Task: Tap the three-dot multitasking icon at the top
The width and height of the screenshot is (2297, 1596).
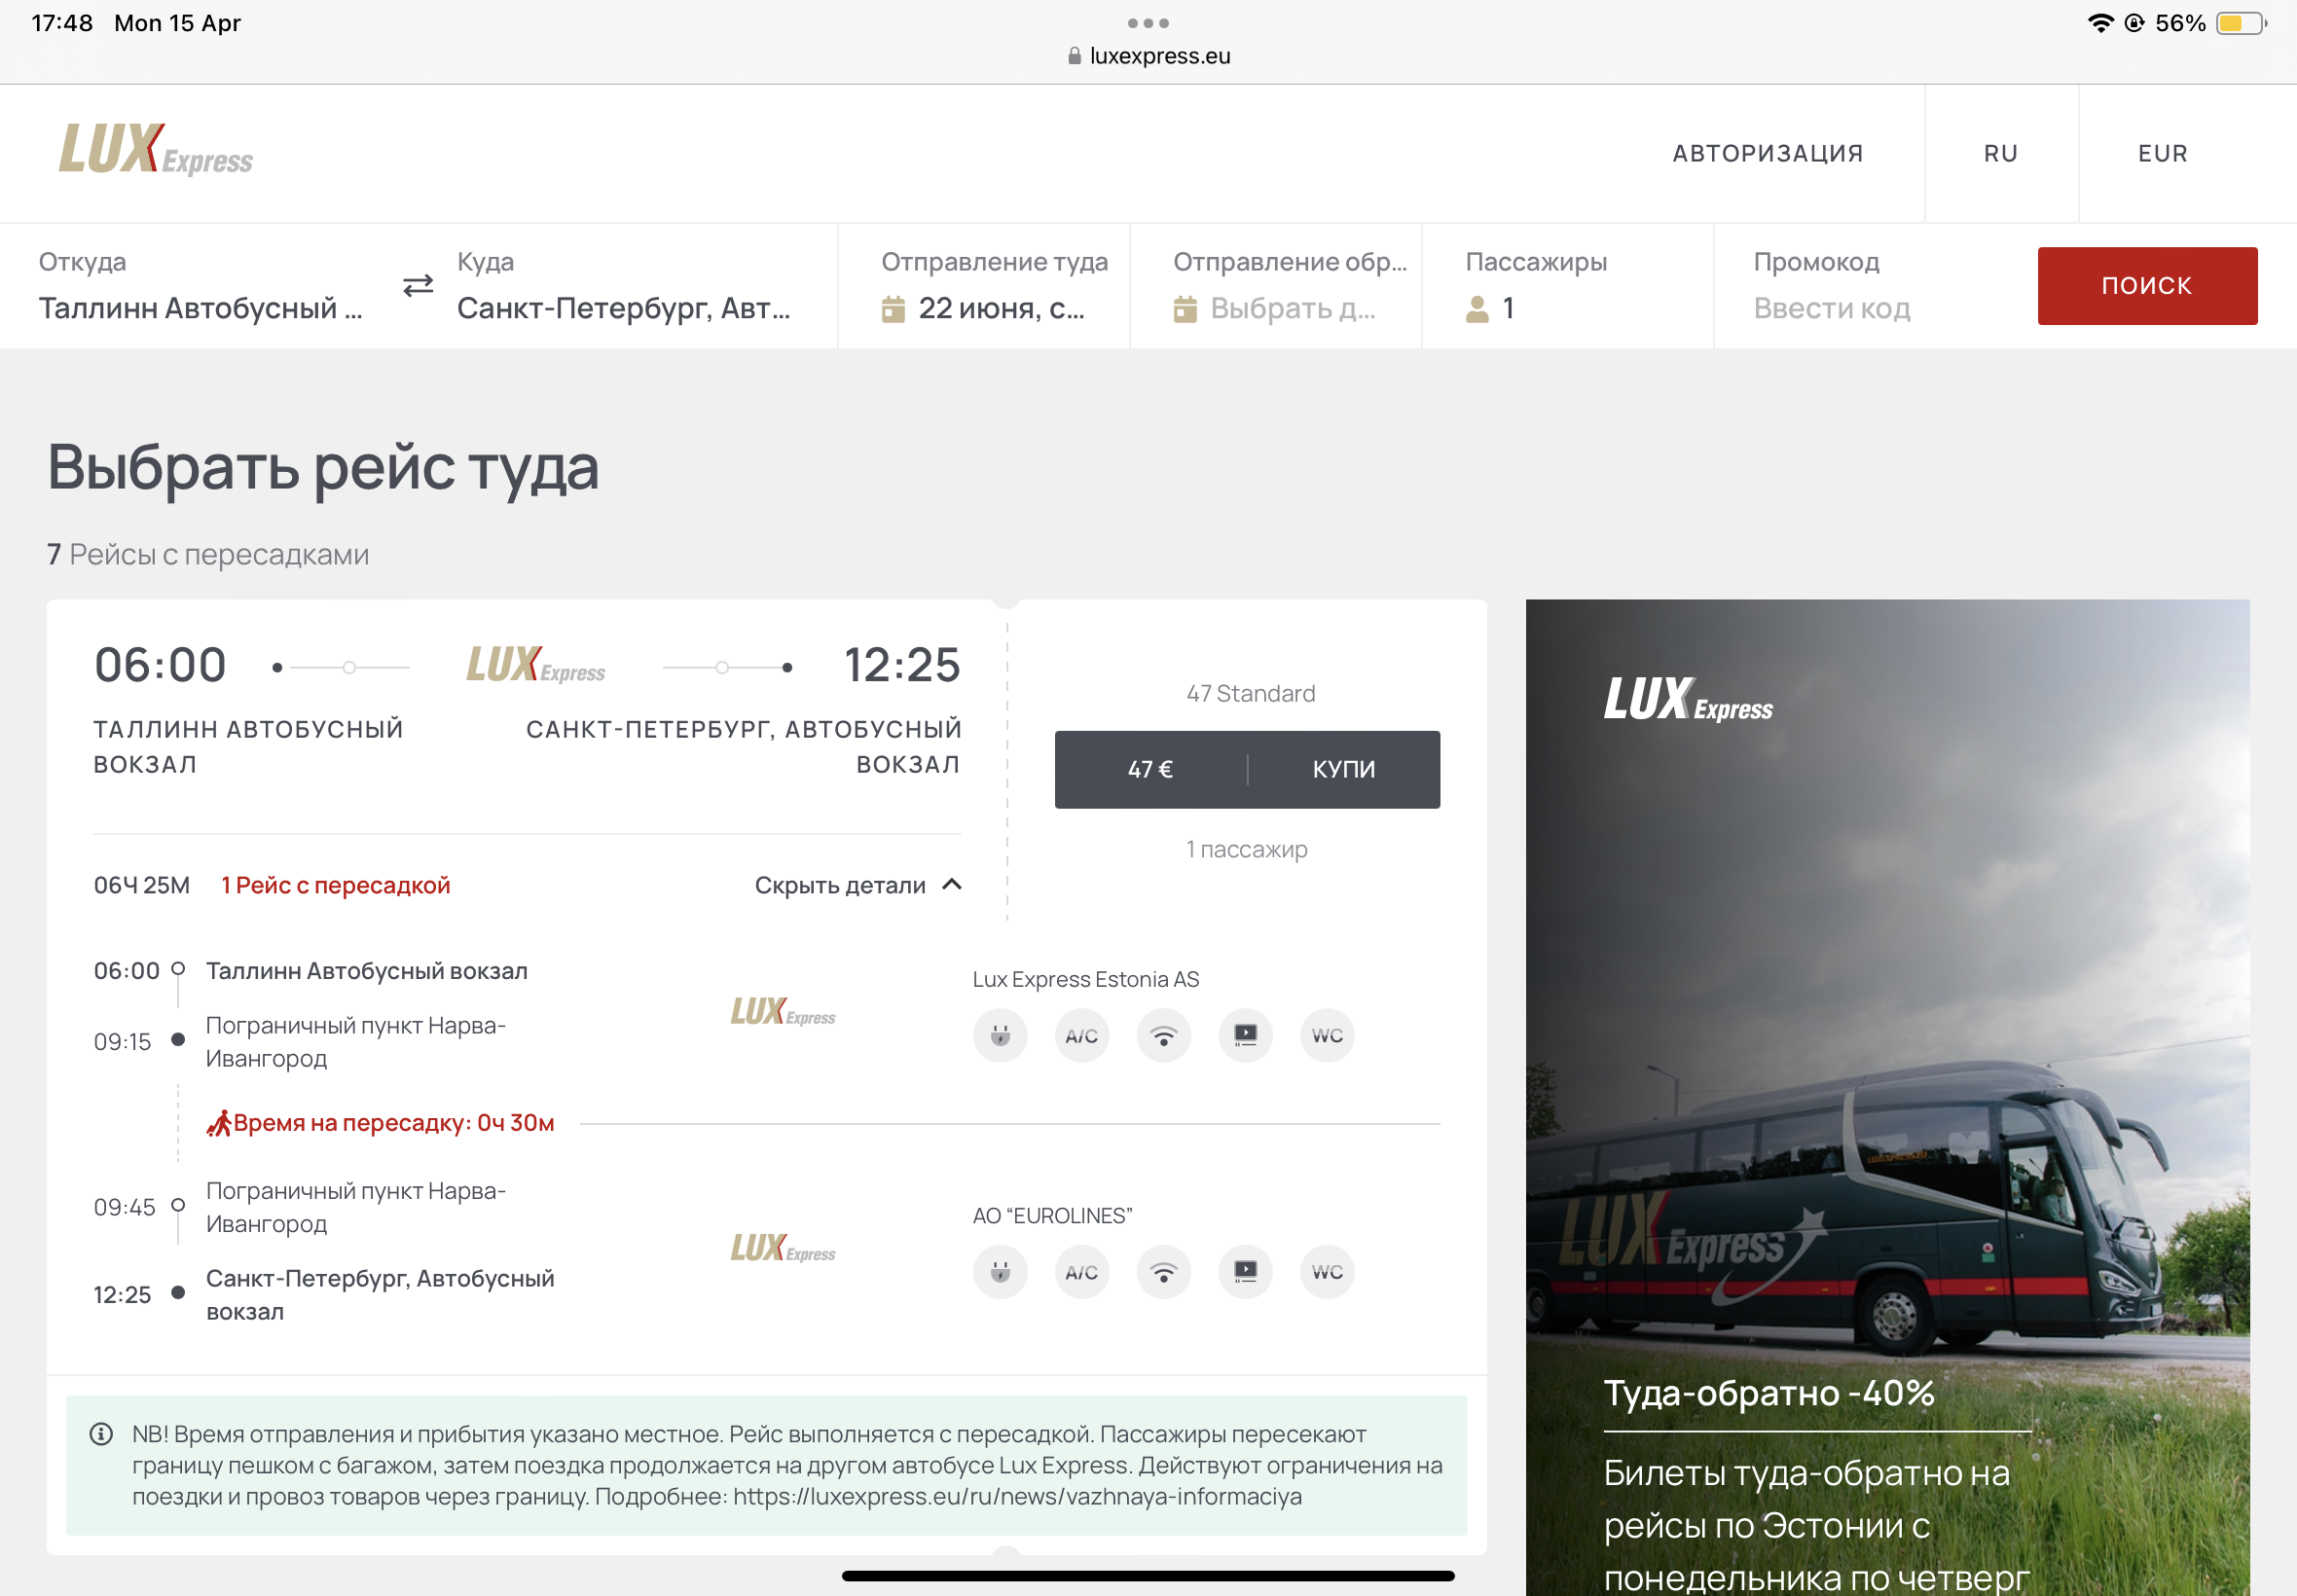Action: tap(1148, 23)
